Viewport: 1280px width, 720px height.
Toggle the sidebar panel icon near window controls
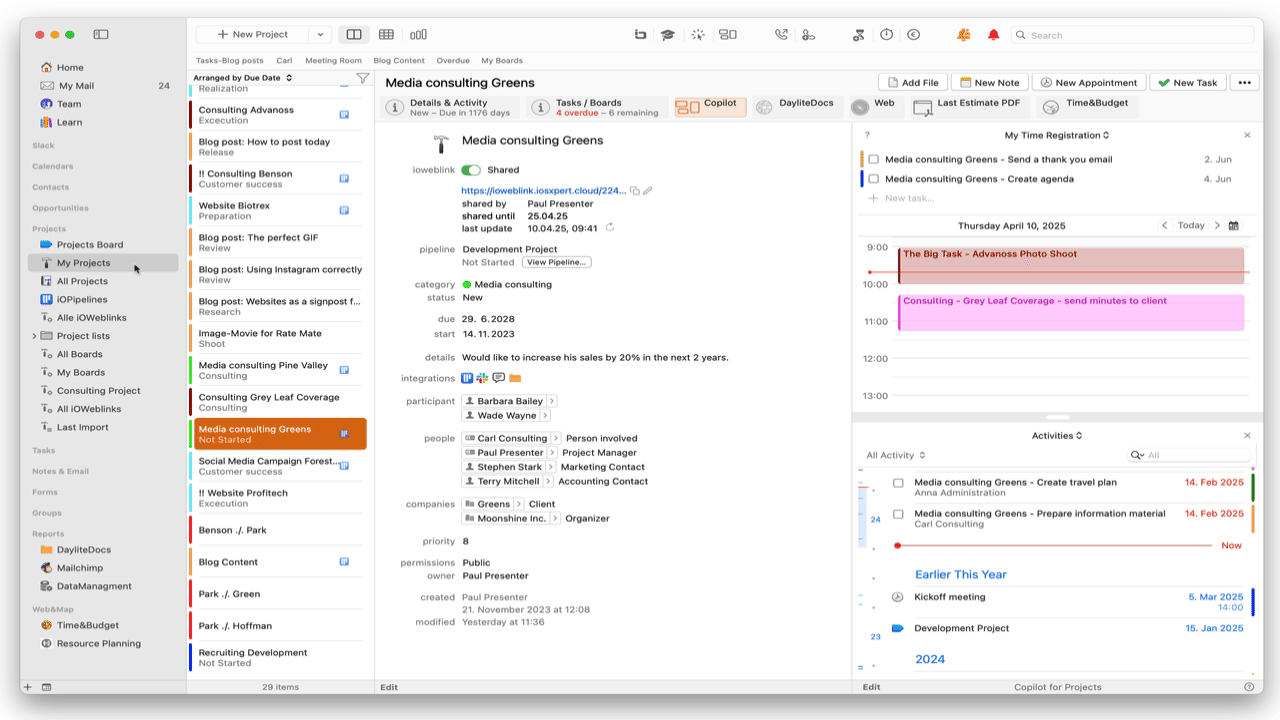pos(101,34)
